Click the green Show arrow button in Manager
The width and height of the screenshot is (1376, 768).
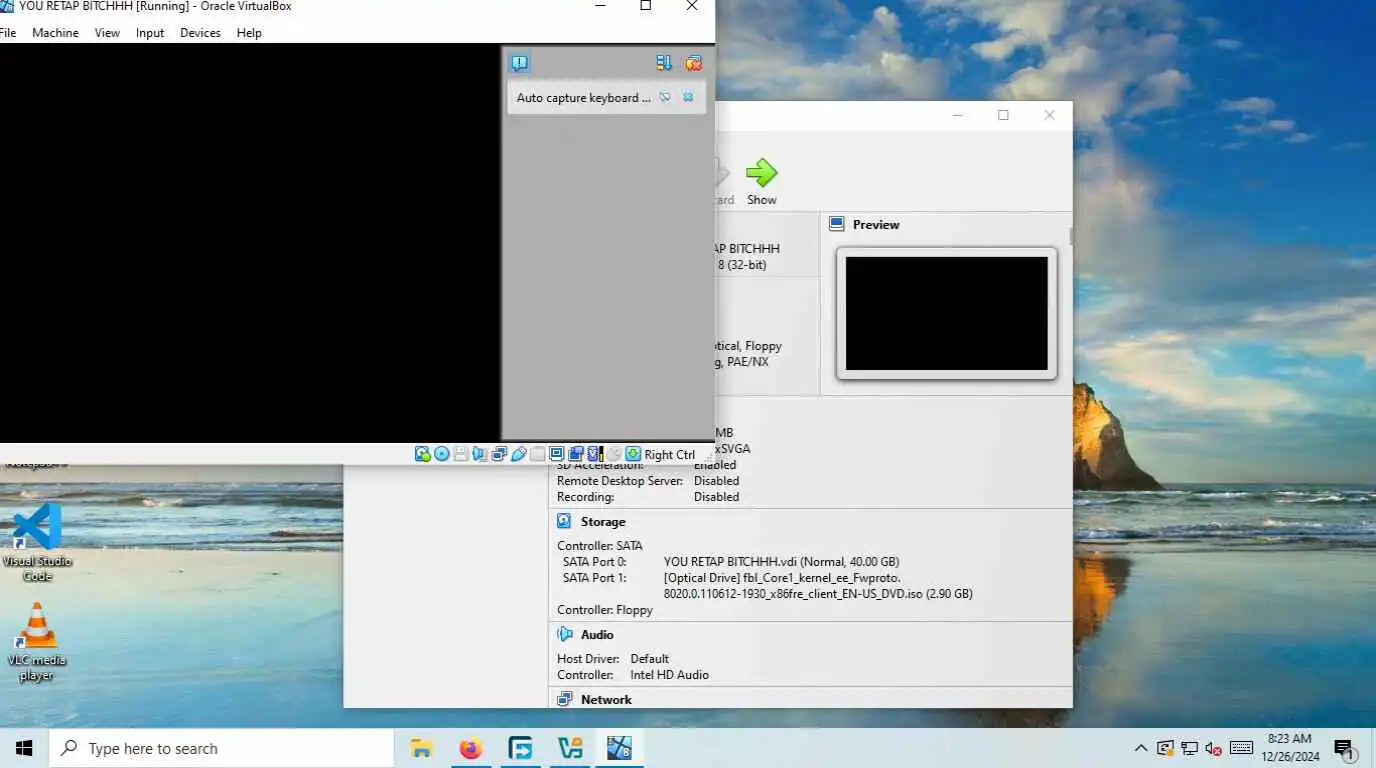pos(762,181)
